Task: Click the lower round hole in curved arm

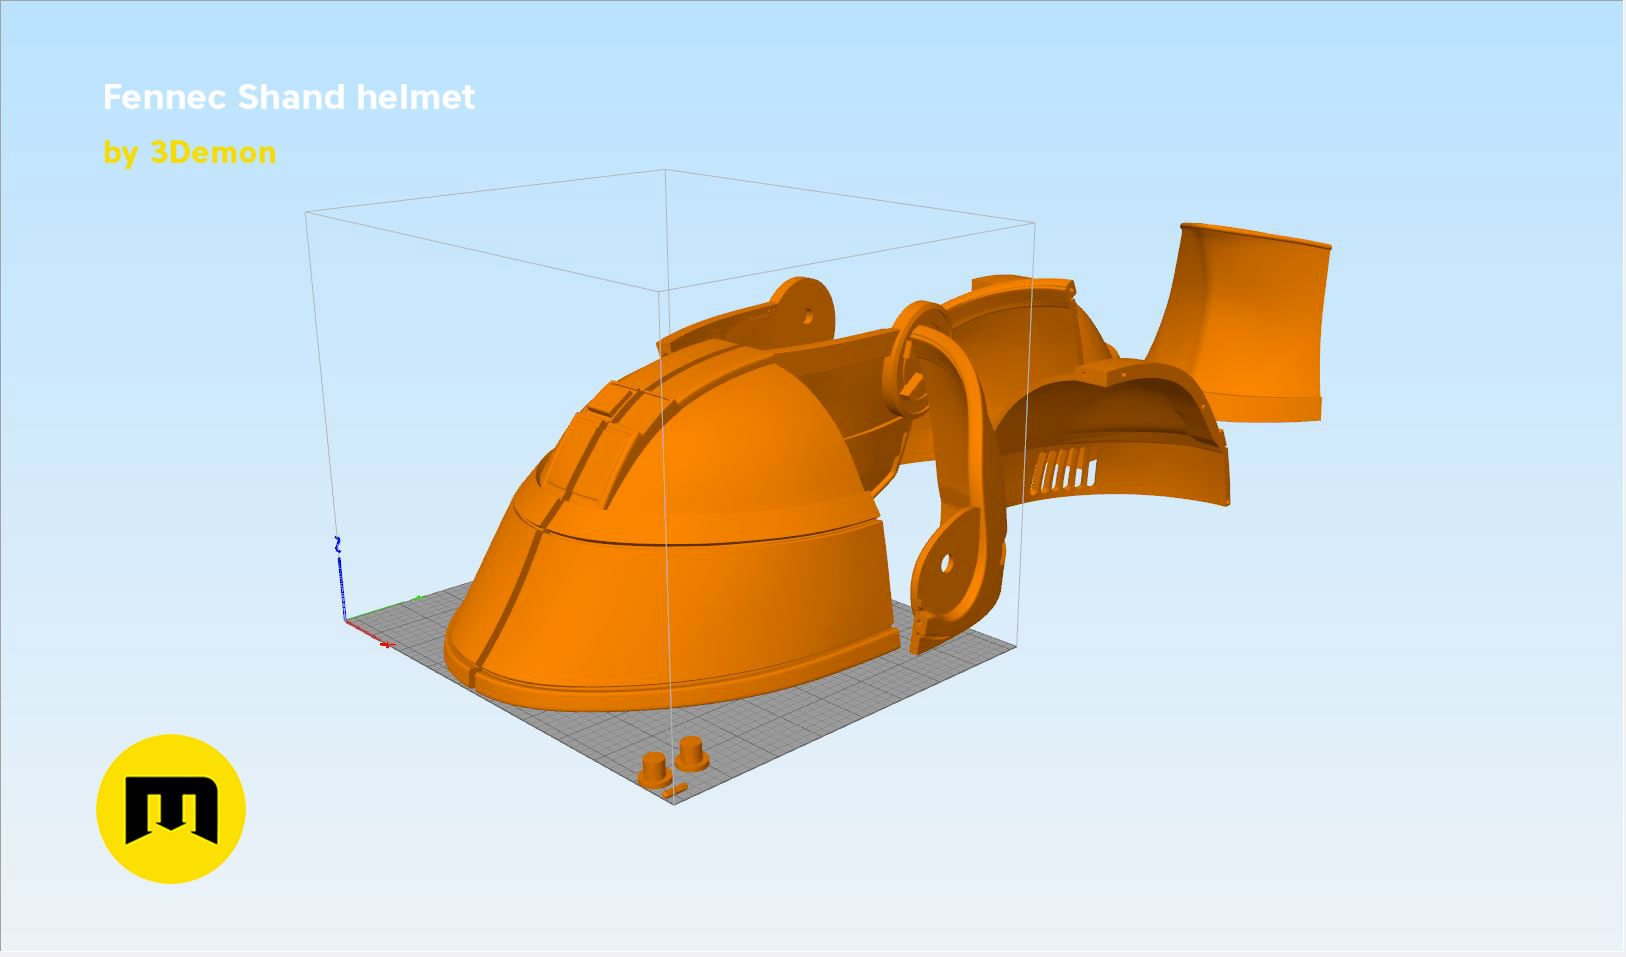Action: pyautogui.click(x=946, y=565)
